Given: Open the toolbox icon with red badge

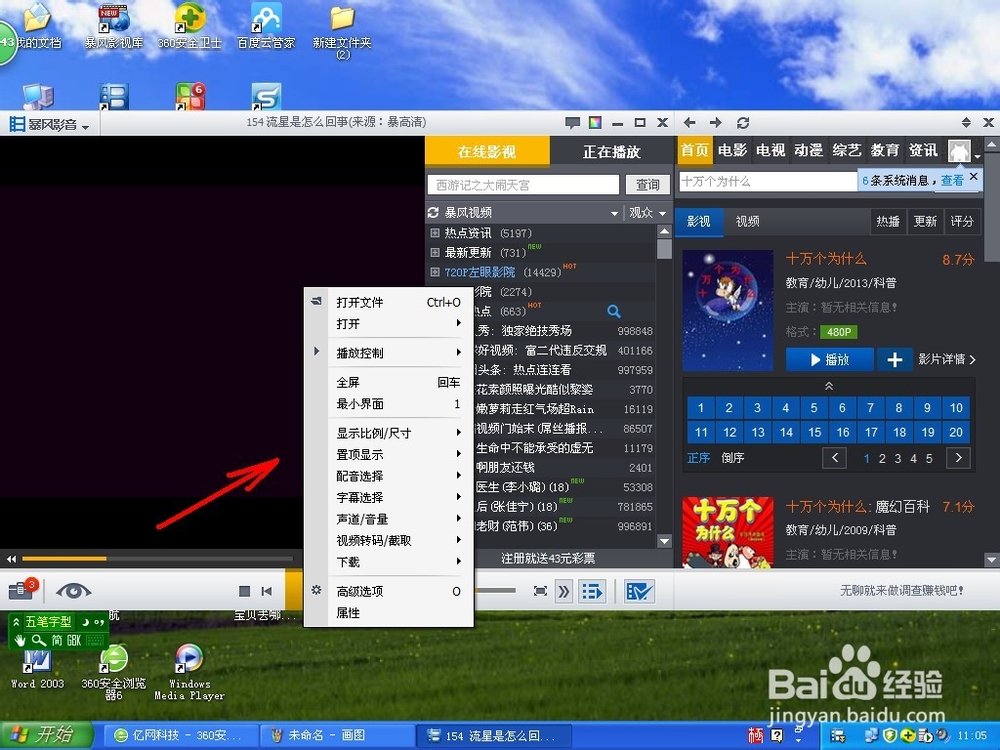Looking at the screenshot, I should click(x=23, y=589).
